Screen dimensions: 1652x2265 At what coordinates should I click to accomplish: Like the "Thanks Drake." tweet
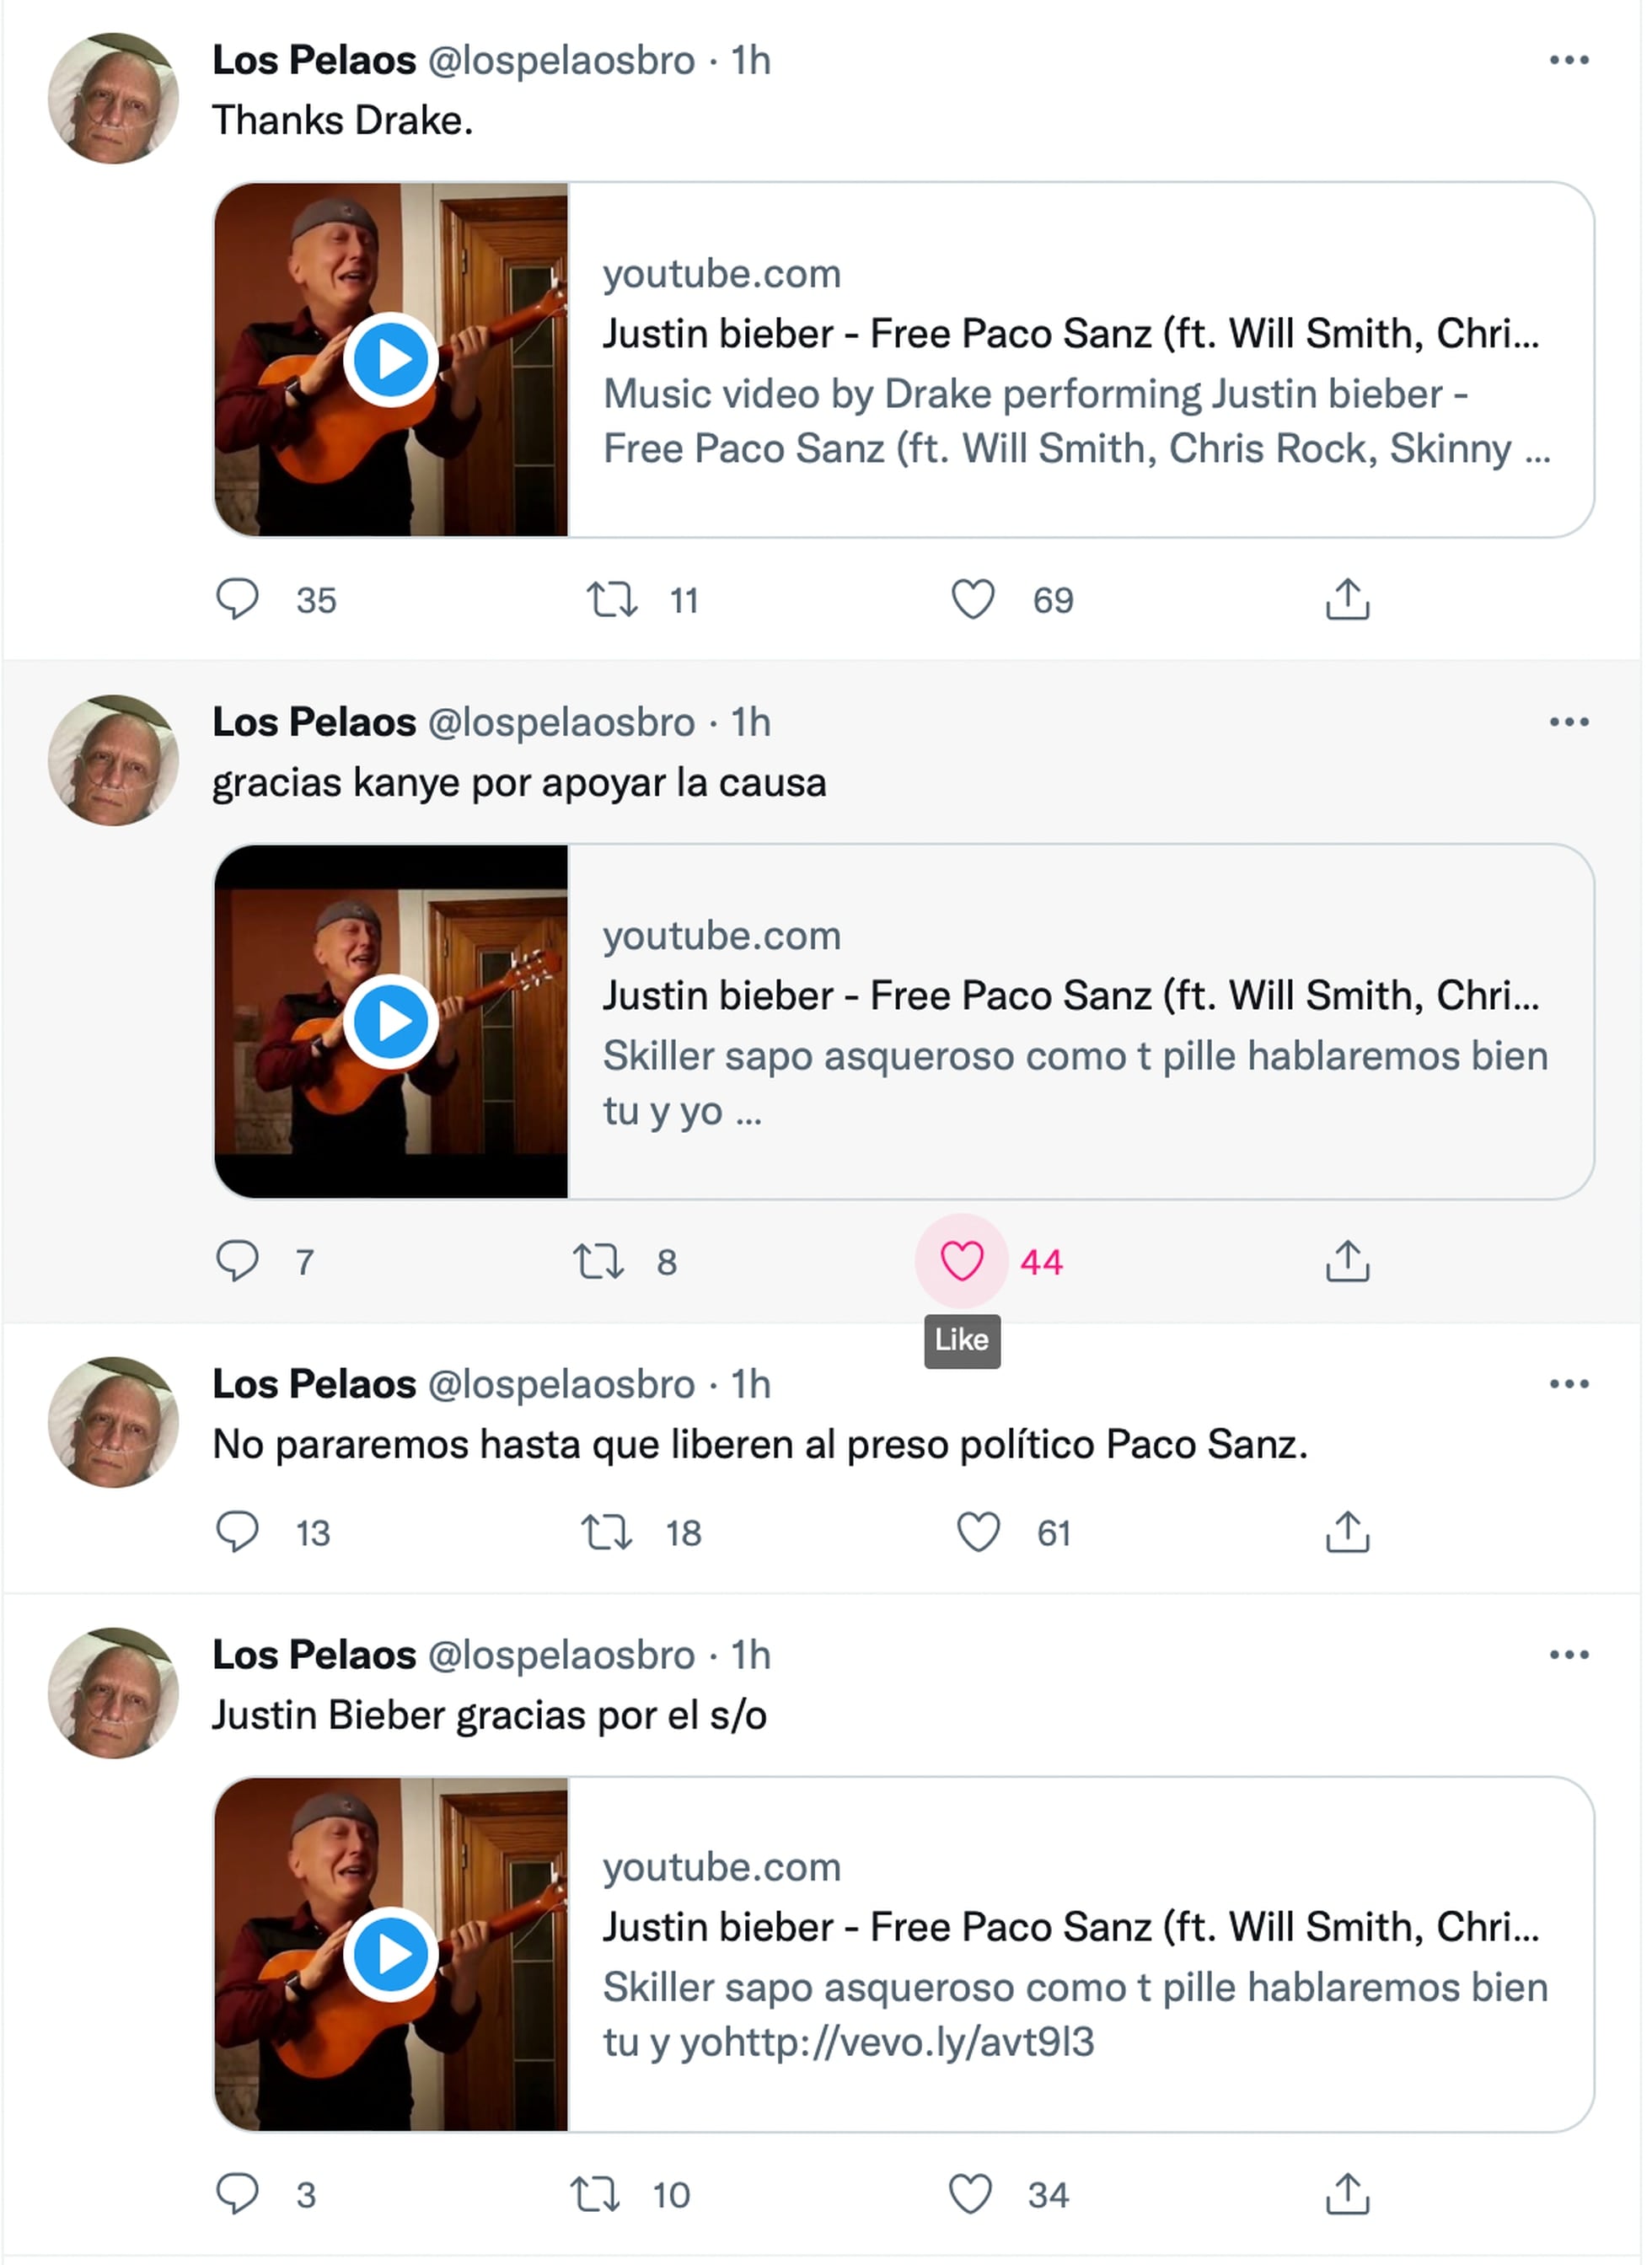tap(972, 600)
